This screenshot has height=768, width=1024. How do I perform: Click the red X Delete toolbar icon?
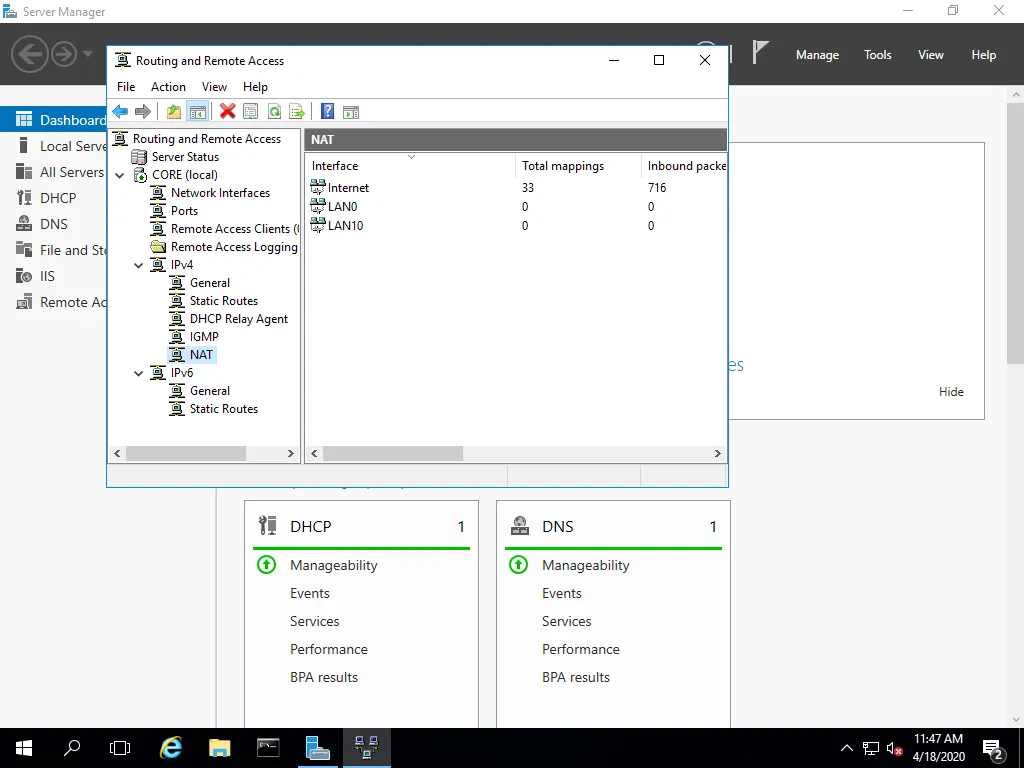point(227,112)
